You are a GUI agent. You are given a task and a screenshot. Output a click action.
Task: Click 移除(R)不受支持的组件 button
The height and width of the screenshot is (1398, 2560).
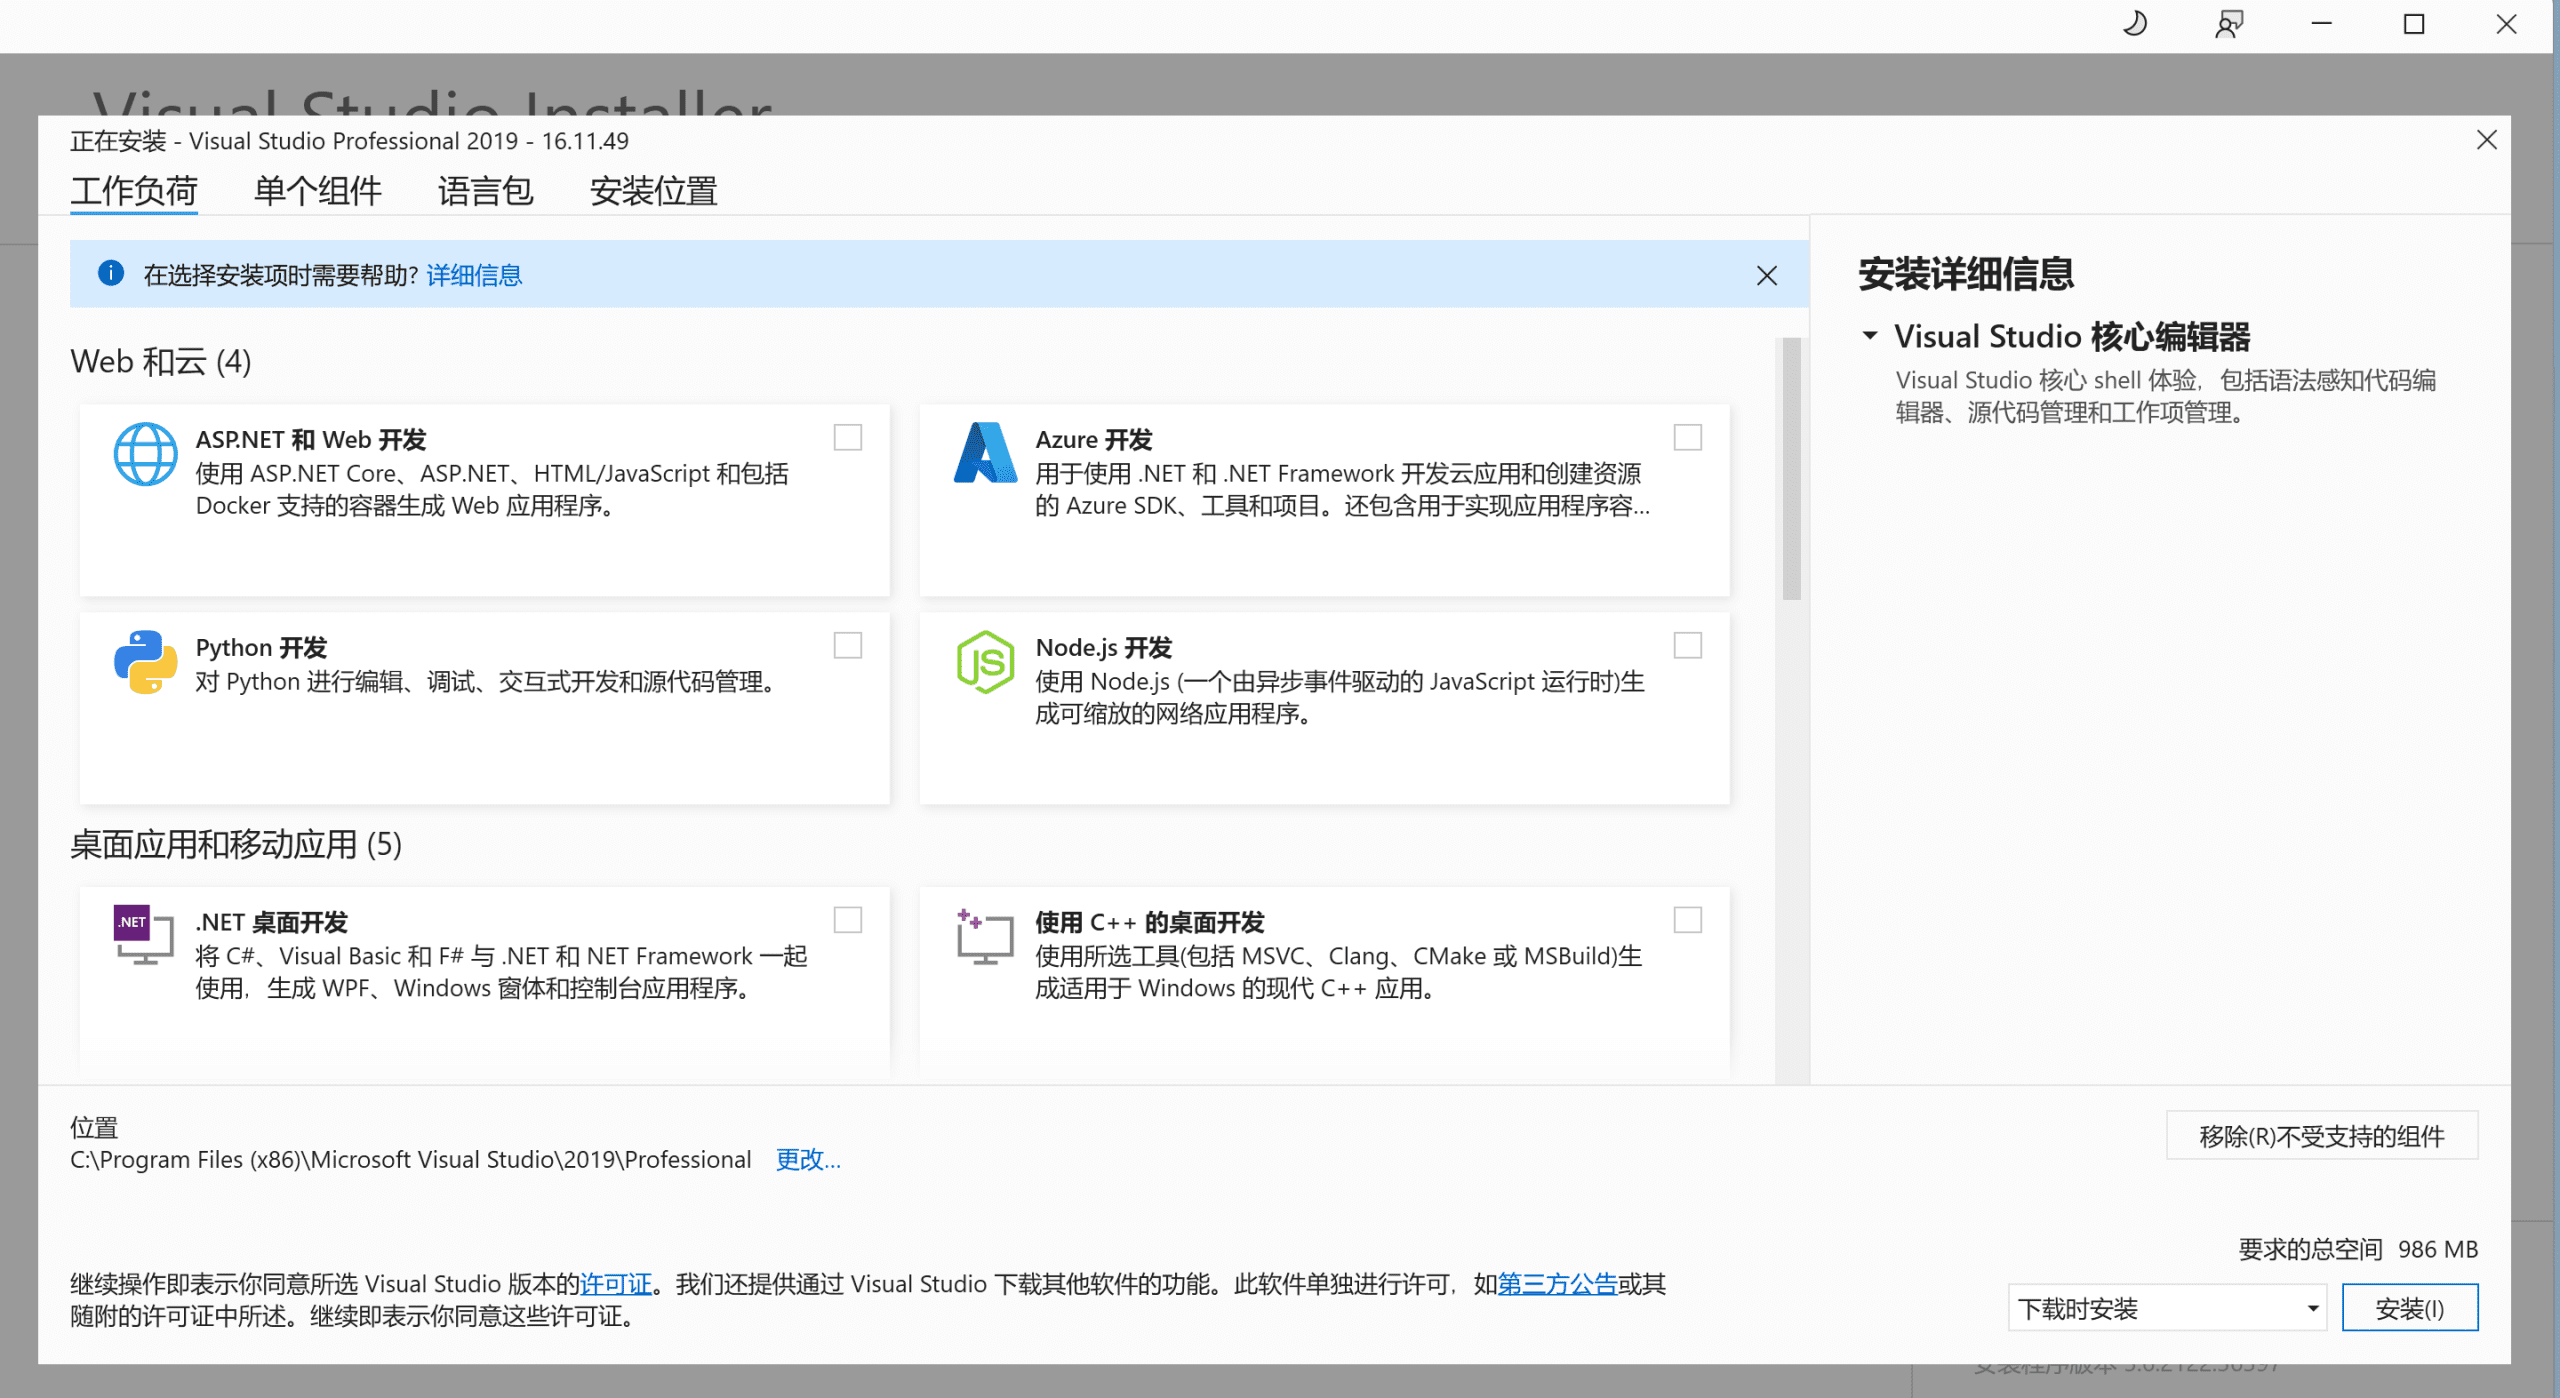point(2321,1135)
